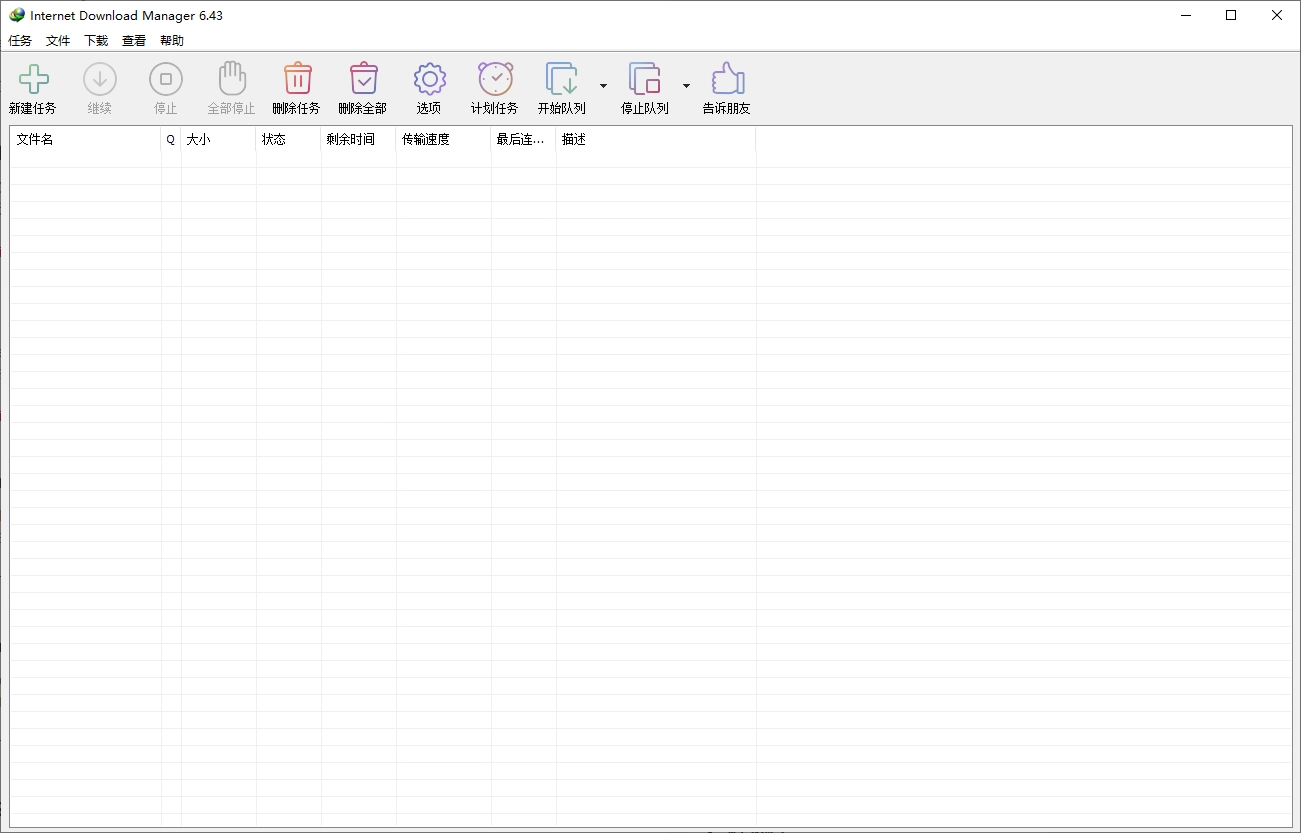Sort by the 剩余时间 column header
Image resolution: width=1301 pixels, height=833 pixels.
[x=359, y=140]
